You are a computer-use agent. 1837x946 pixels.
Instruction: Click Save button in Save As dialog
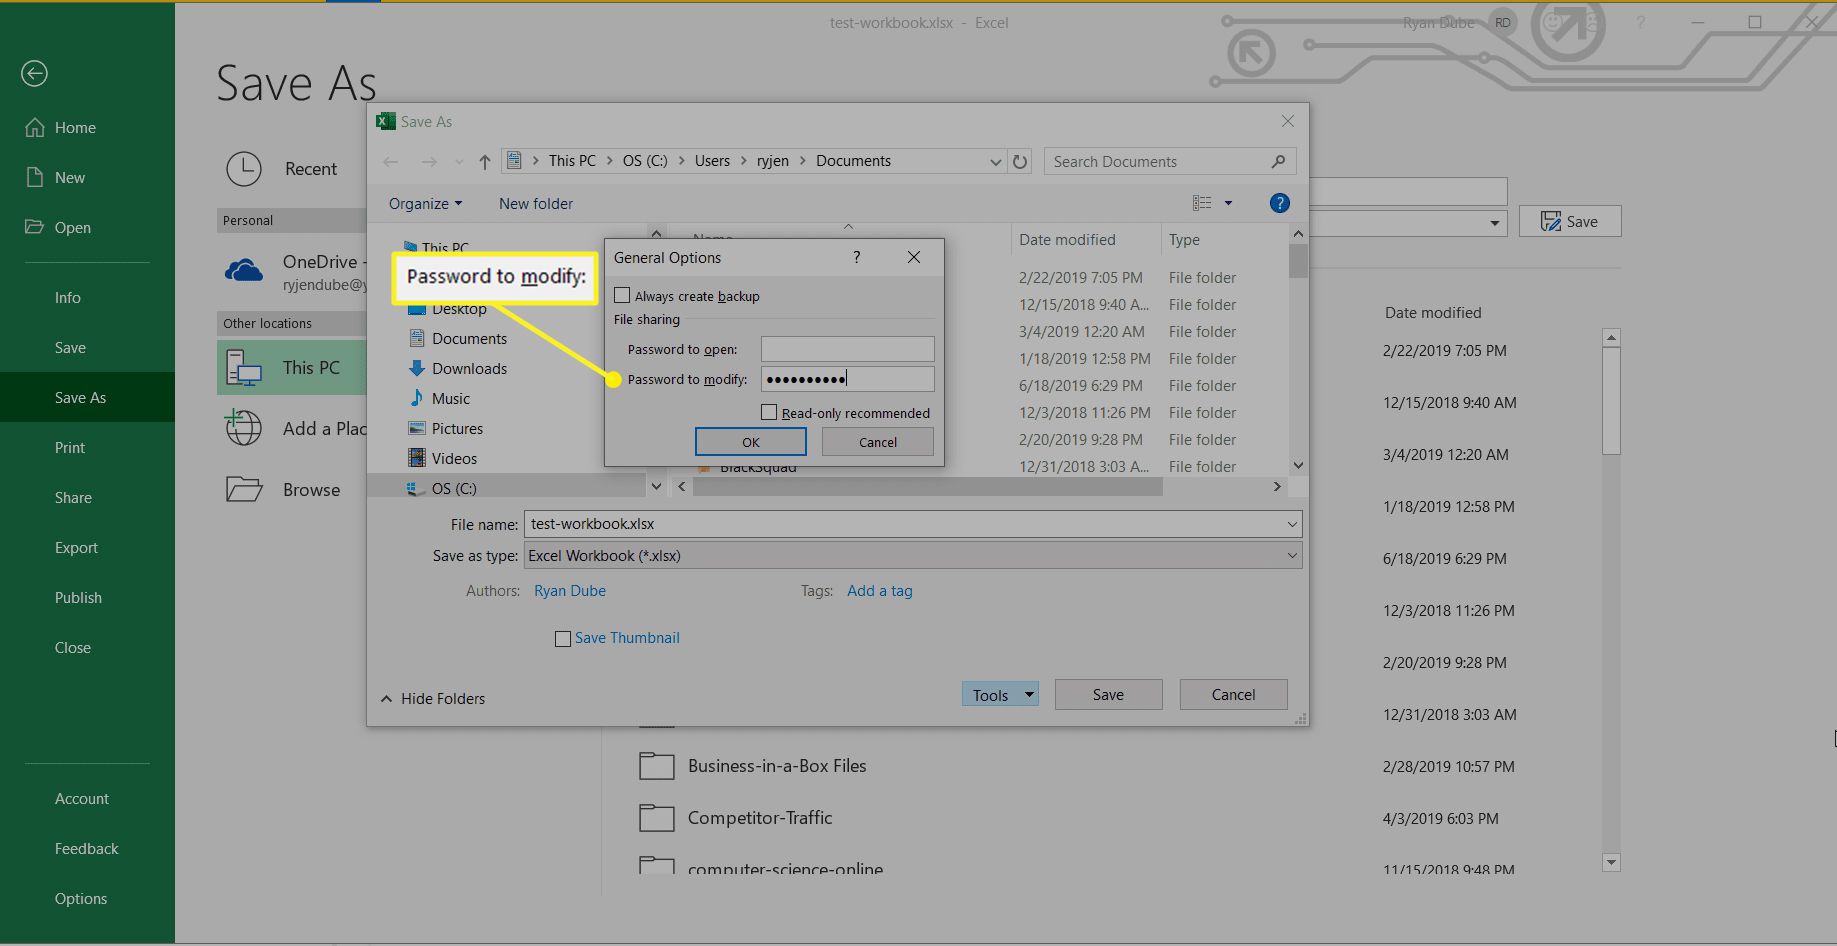pyautogui.click(x=1108, y=694)
